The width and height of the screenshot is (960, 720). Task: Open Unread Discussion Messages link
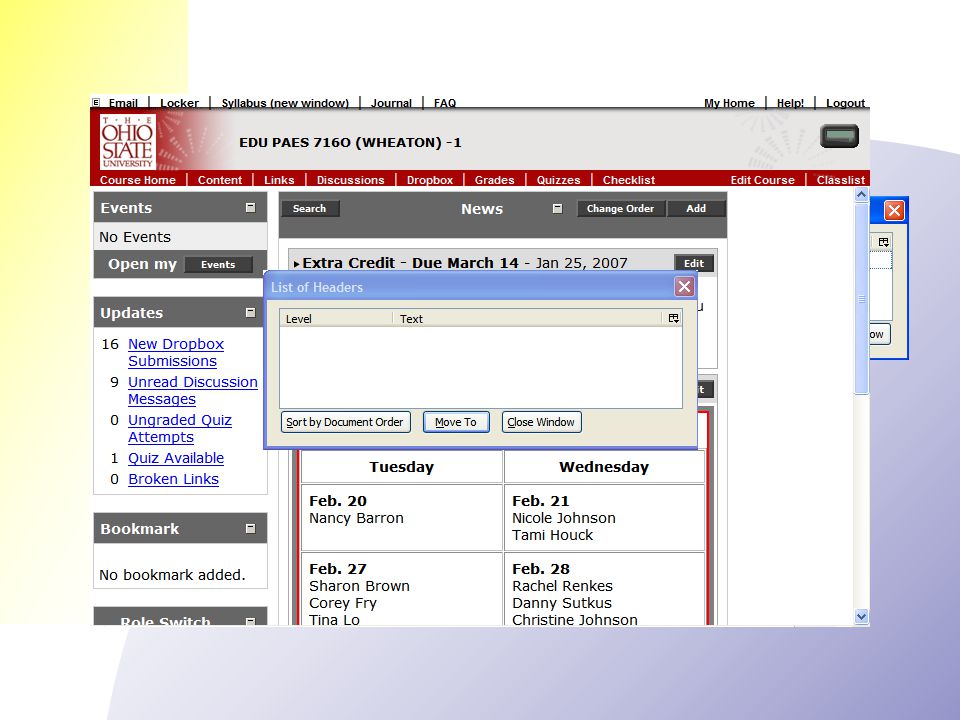click(193, 391)
